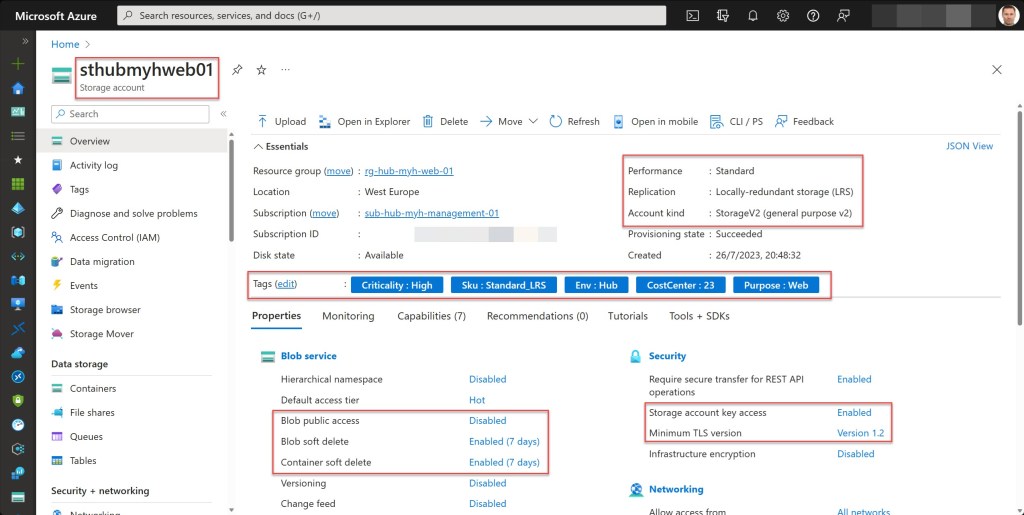Open the notifications bell
Viewport: 1024px width, 515px height.
(753, 15)
